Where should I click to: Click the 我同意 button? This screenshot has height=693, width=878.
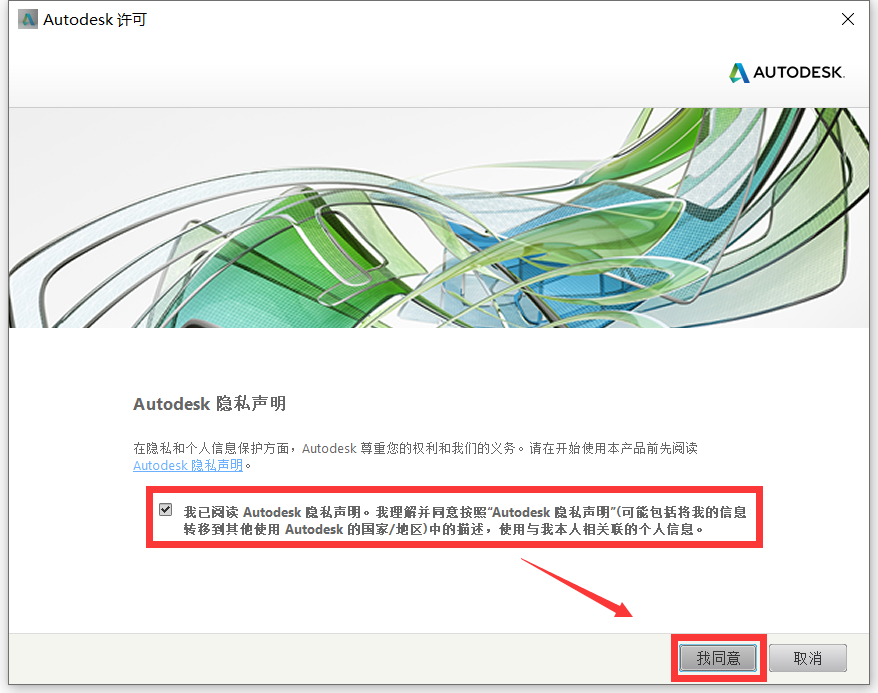(x=718, y=658)
